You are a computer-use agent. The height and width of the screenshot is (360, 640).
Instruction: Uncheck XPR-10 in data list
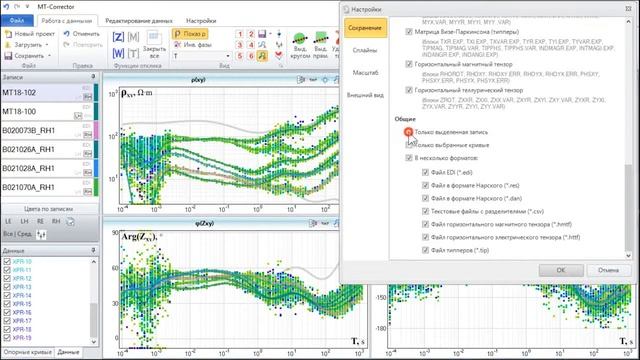coord(7,261)
